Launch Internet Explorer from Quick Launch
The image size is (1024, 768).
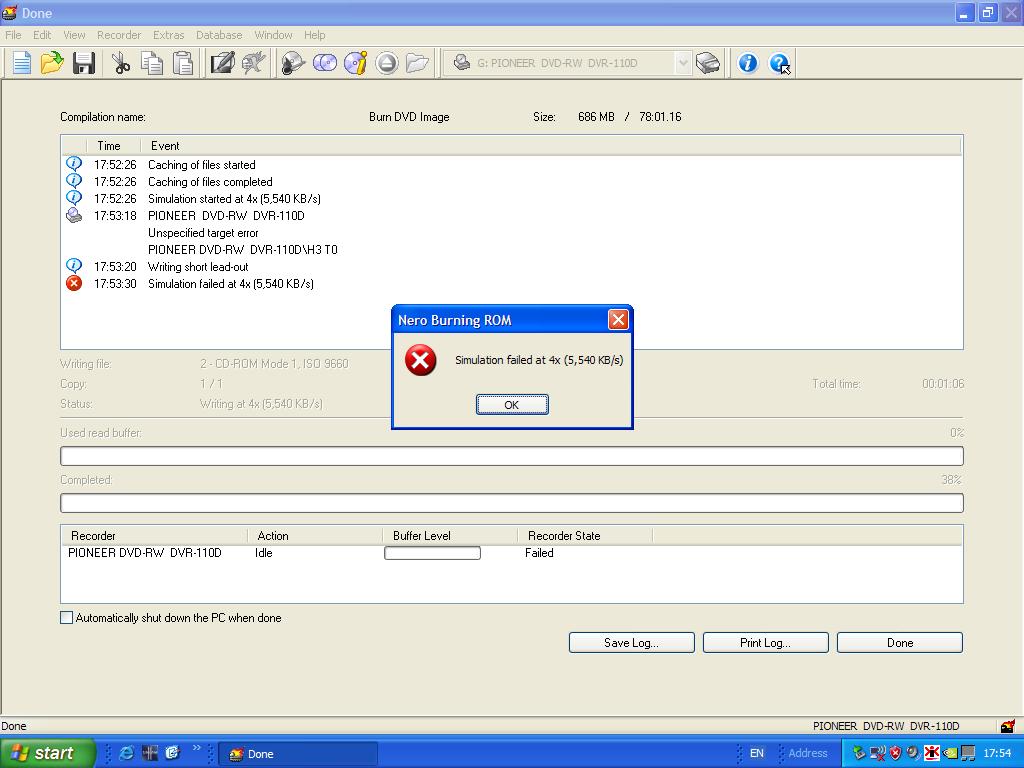[127, 753]
